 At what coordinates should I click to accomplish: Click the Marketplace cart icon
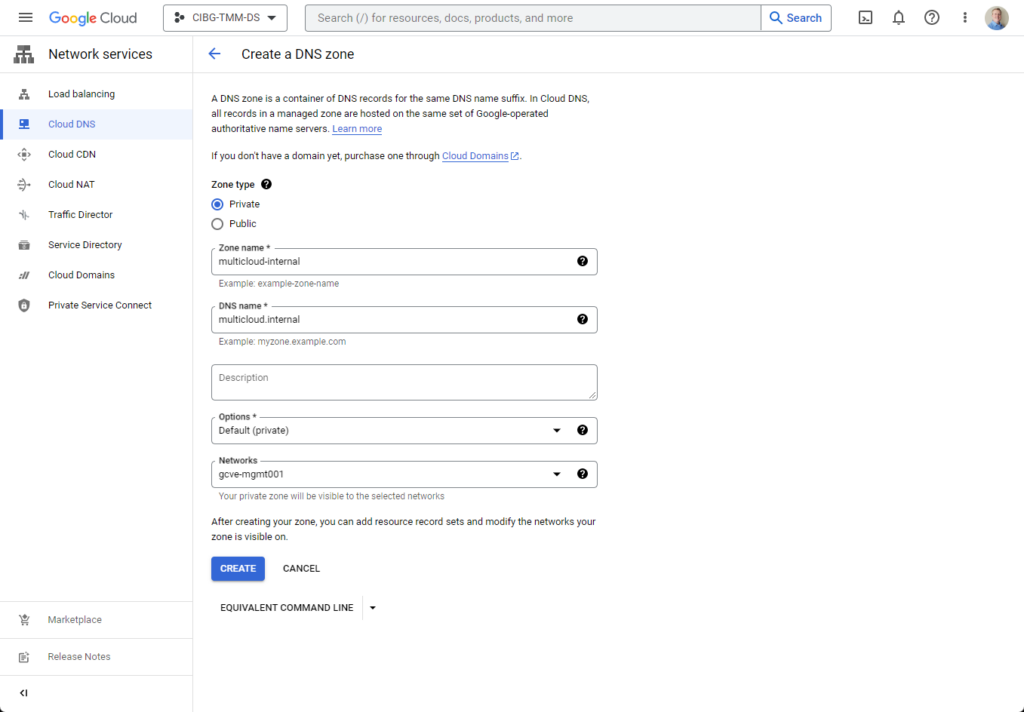coord(24,620)
